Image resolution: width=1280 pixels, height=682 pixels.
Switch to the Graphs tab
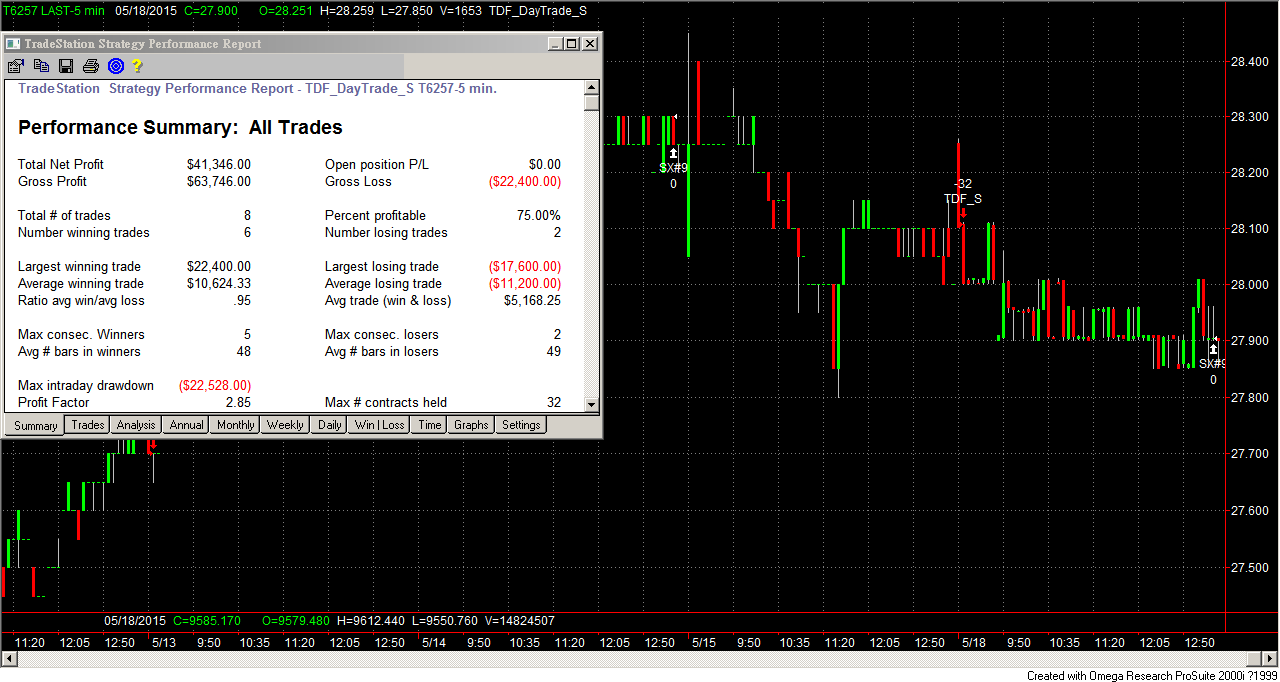471,425
